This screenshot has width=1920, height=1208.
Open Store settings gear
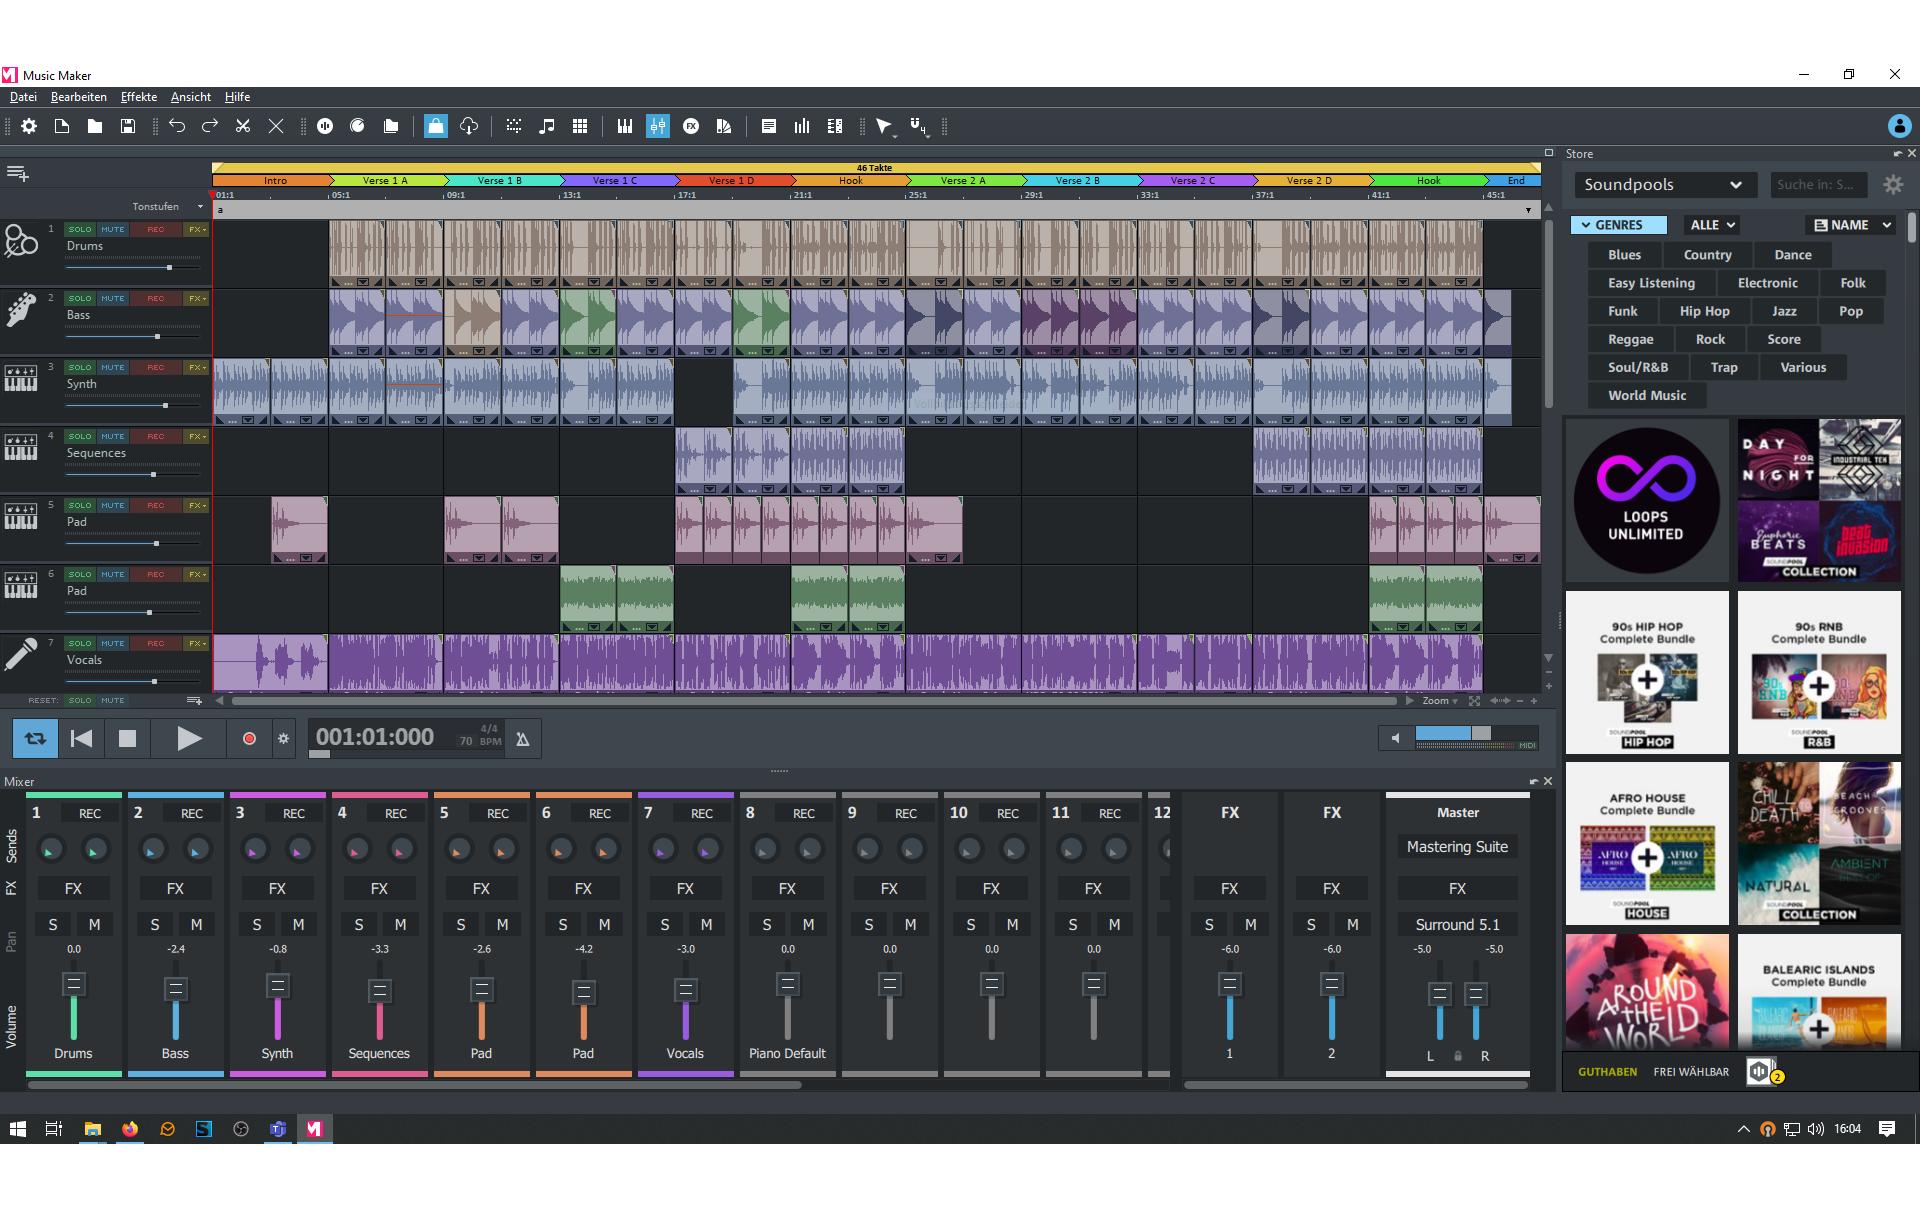pyautogui.click(x=1893, y=185)
